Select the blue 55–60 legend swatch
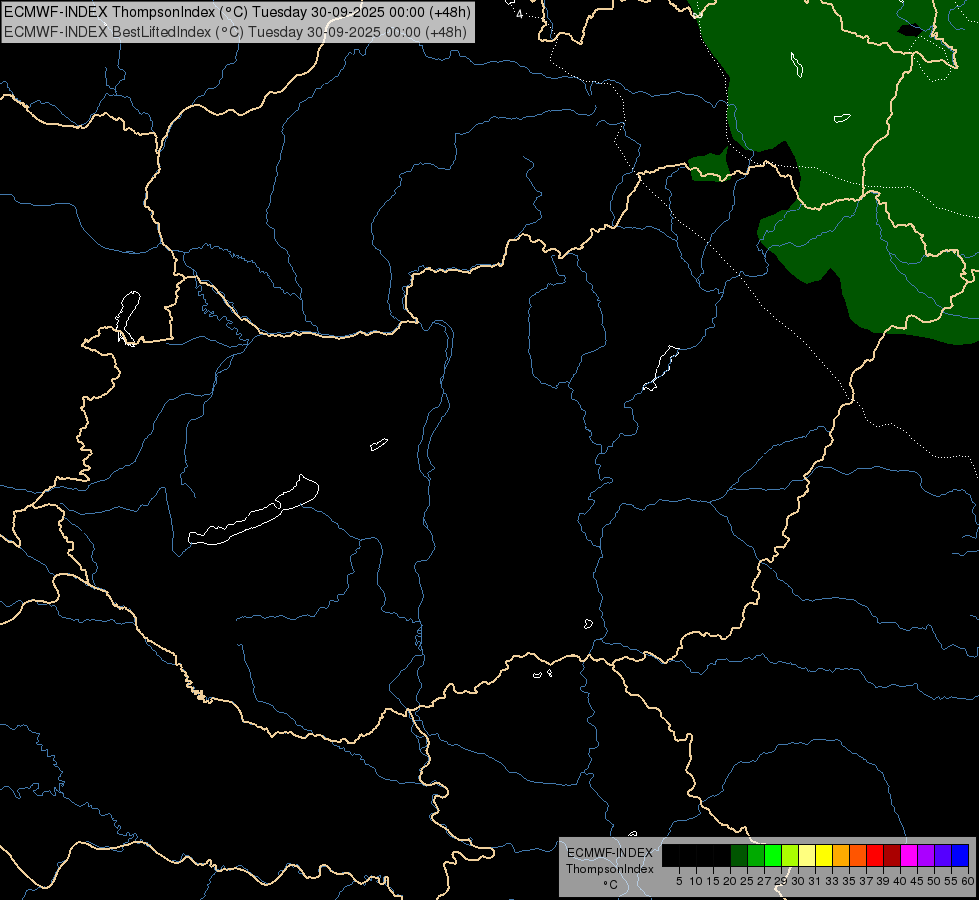Screen dimensions: 979x900 tap(960, 855)
